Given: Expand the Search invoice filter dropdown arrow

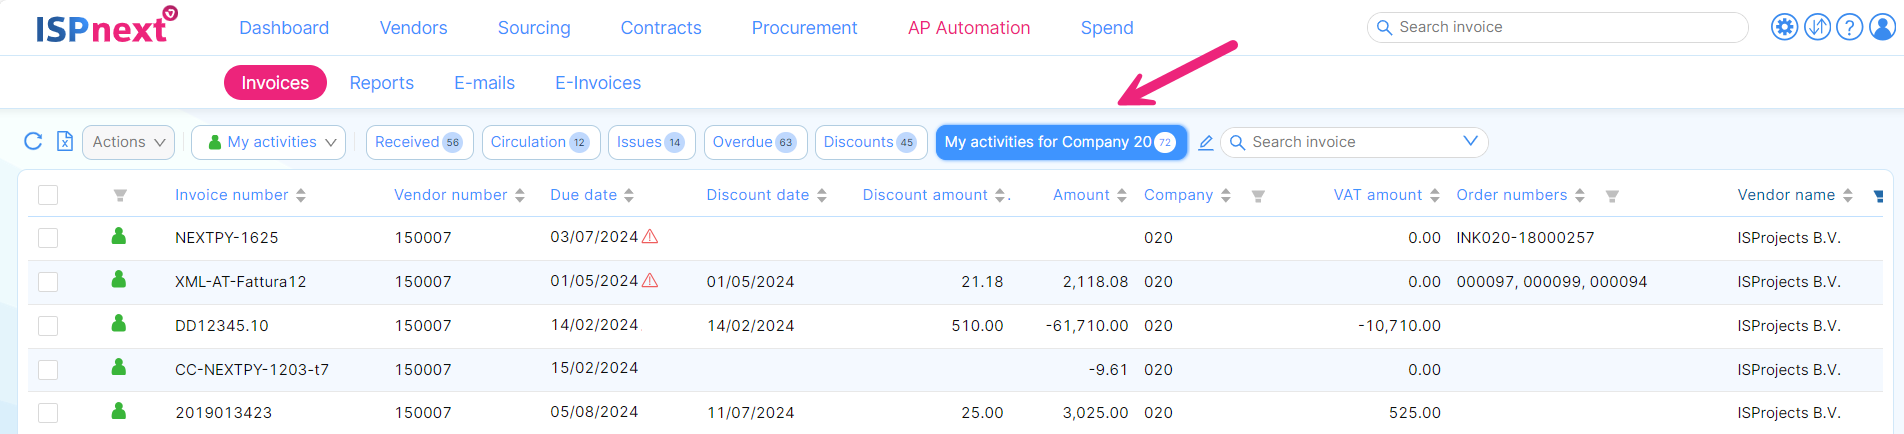Looking at the screenshot, I should (1470, 141).
